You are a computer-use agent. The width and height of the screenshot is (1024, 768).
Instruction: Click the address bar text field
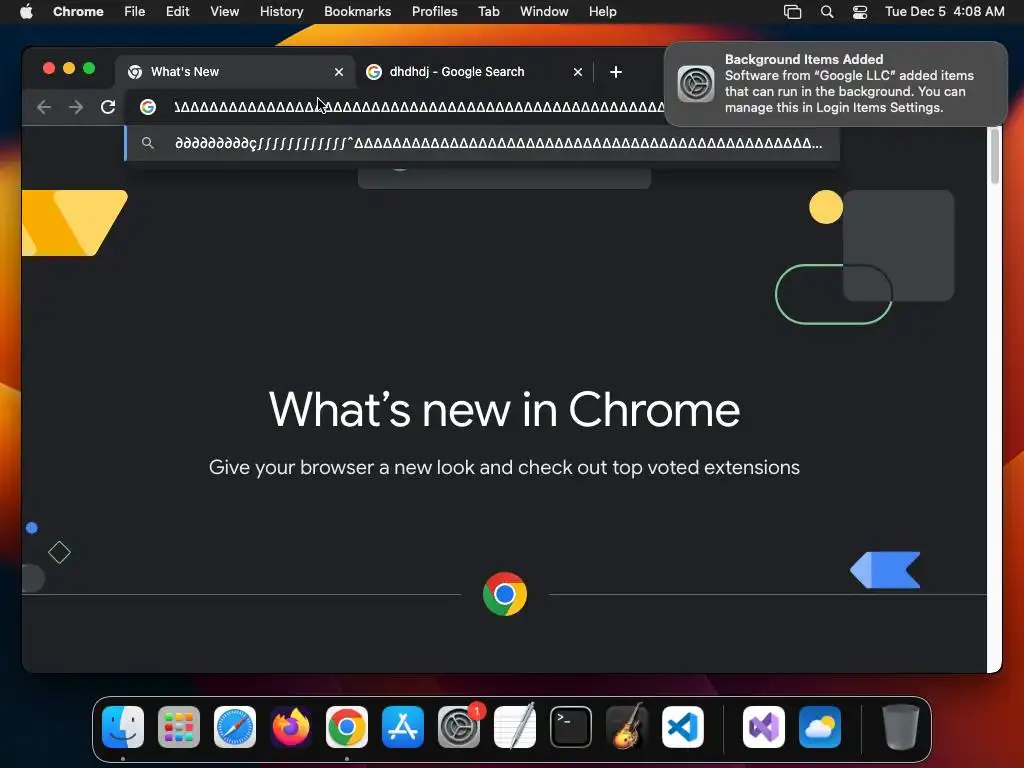tap(418, 107)
